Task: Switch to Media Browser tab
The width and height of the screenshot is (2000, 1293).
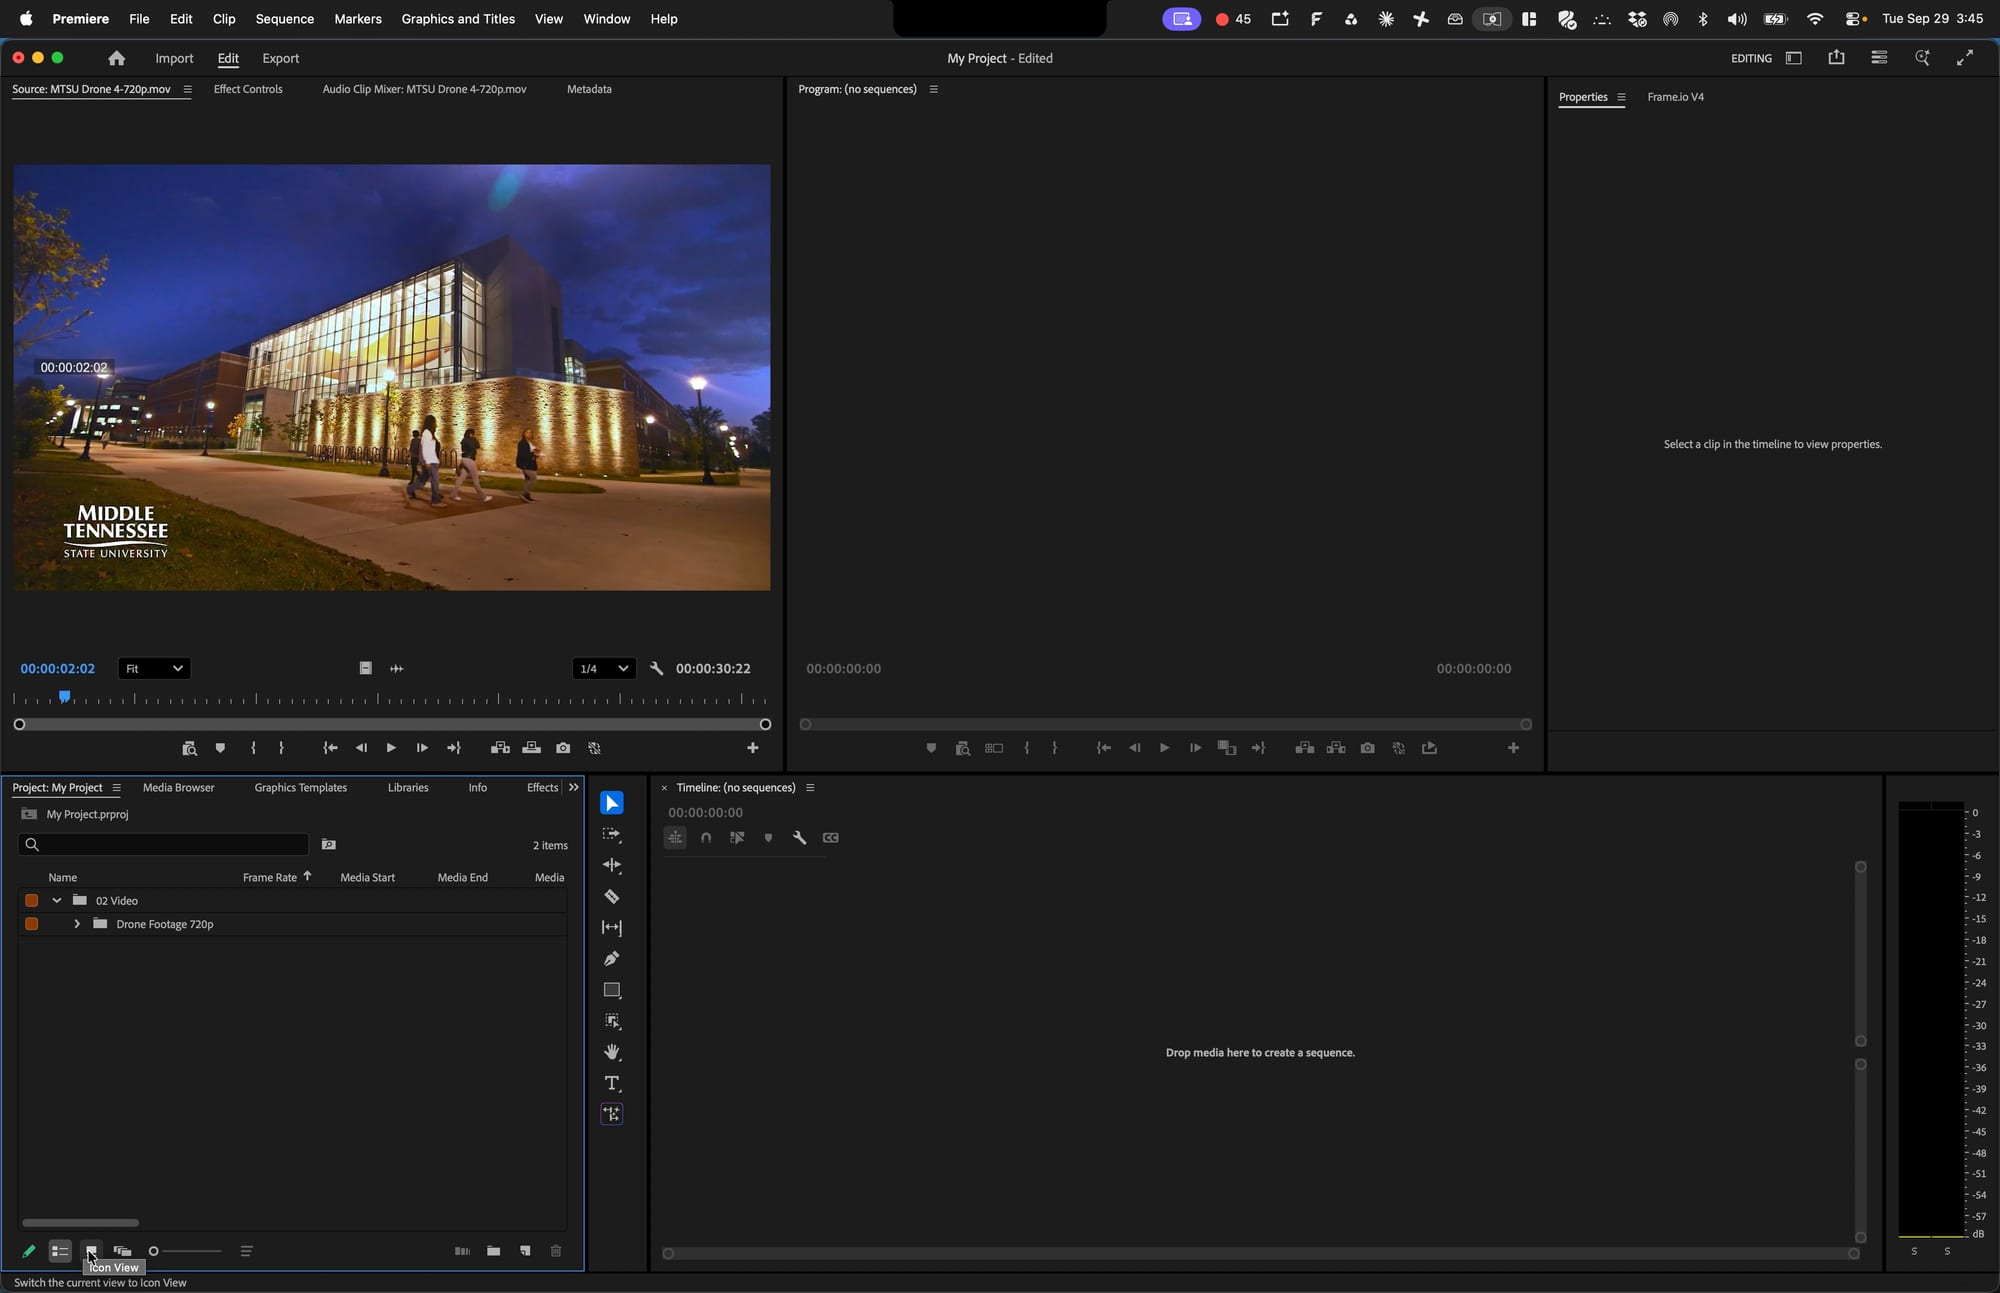Action: point(178,788)
